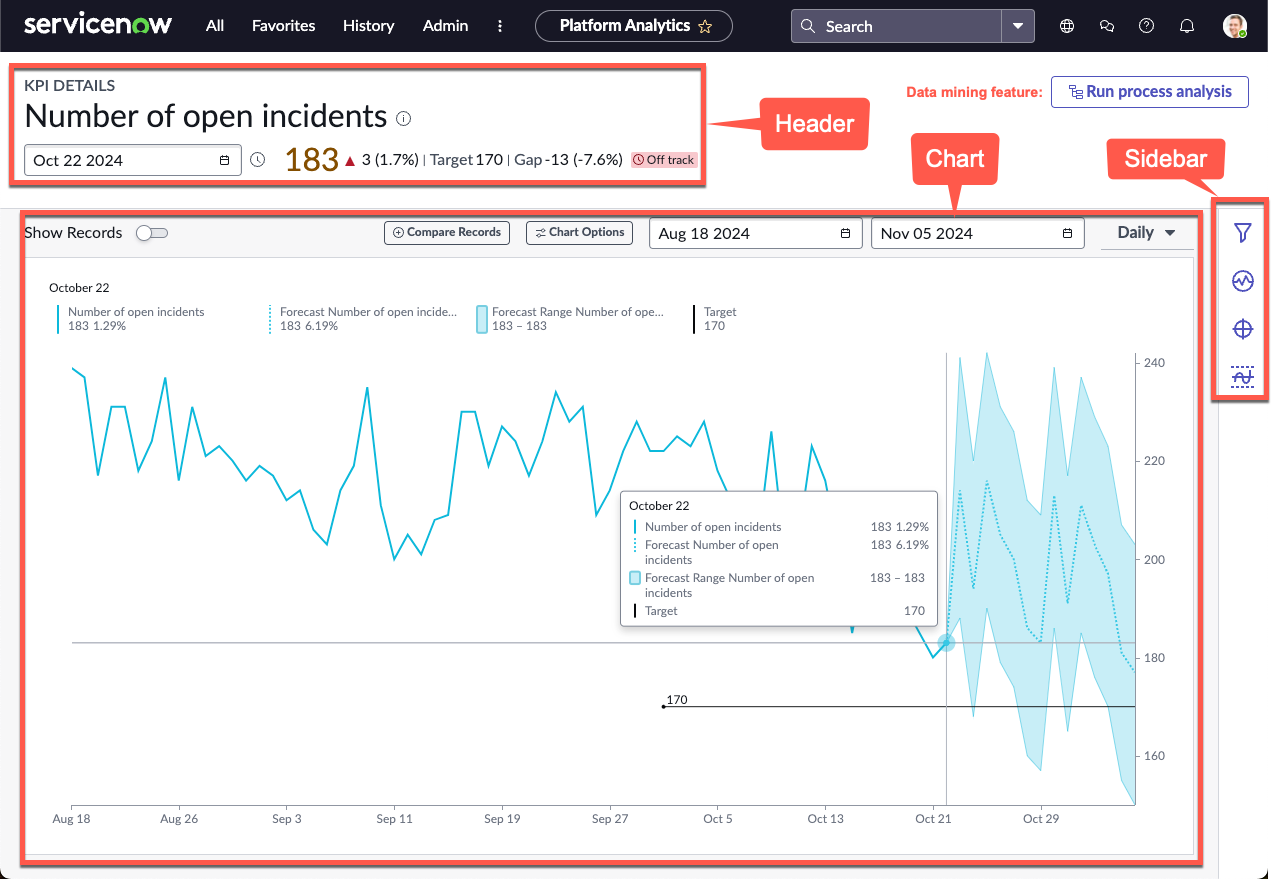Toggle the Show Records switch
Viewport: 1271px width, 879px height.
(x=152, y=233)
